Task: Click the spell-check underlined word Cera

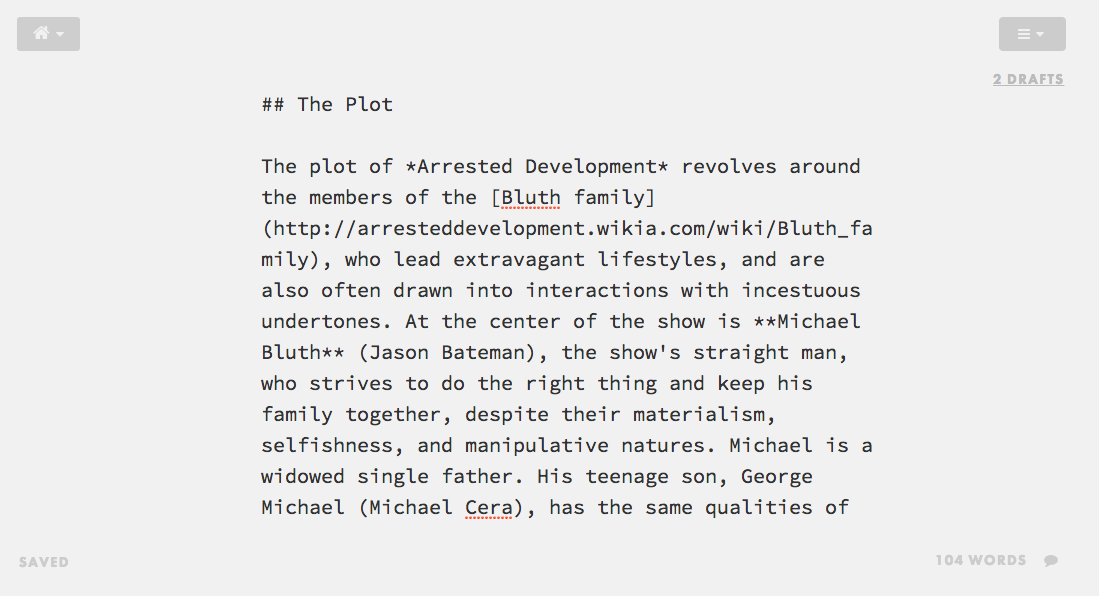Action: click(x=489, y=507)
